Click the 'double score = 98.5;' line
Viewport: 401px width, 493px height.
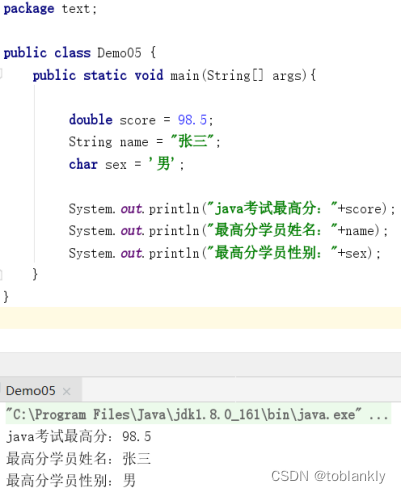point(141,120)
